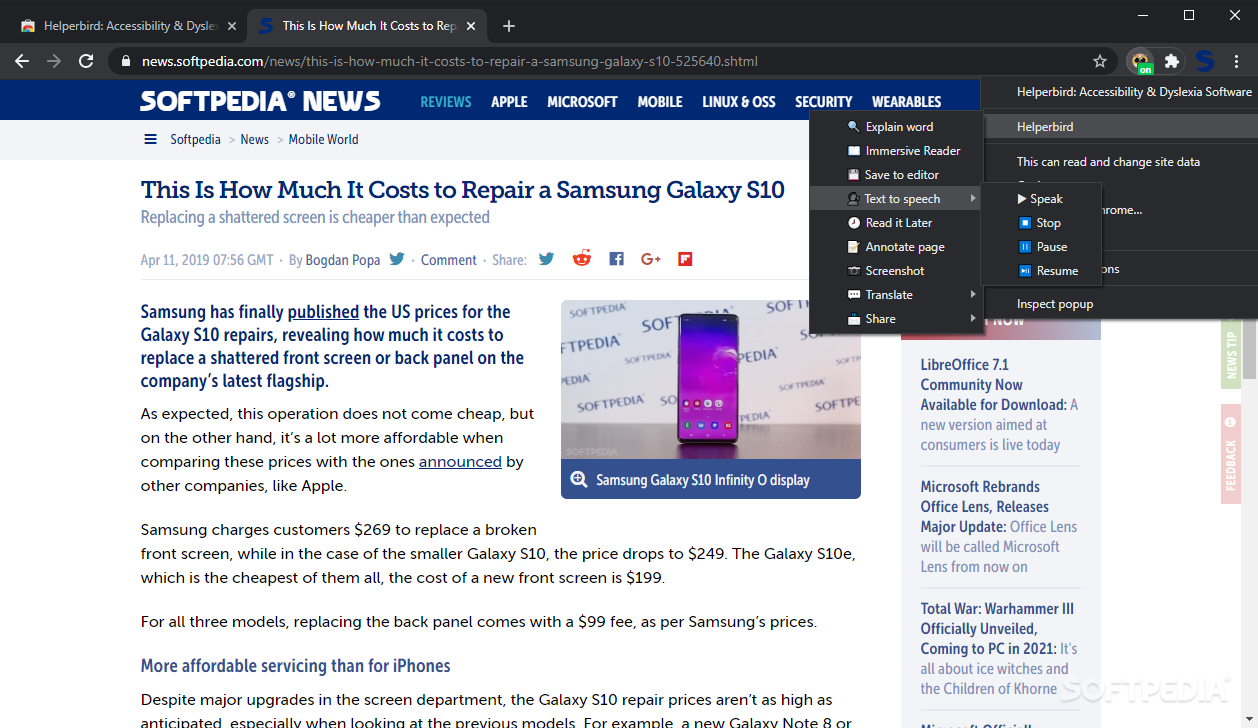The height and width of the screenshot is (728, 1258).
Task: Open the SECURITY section
Action: [824, 102]
